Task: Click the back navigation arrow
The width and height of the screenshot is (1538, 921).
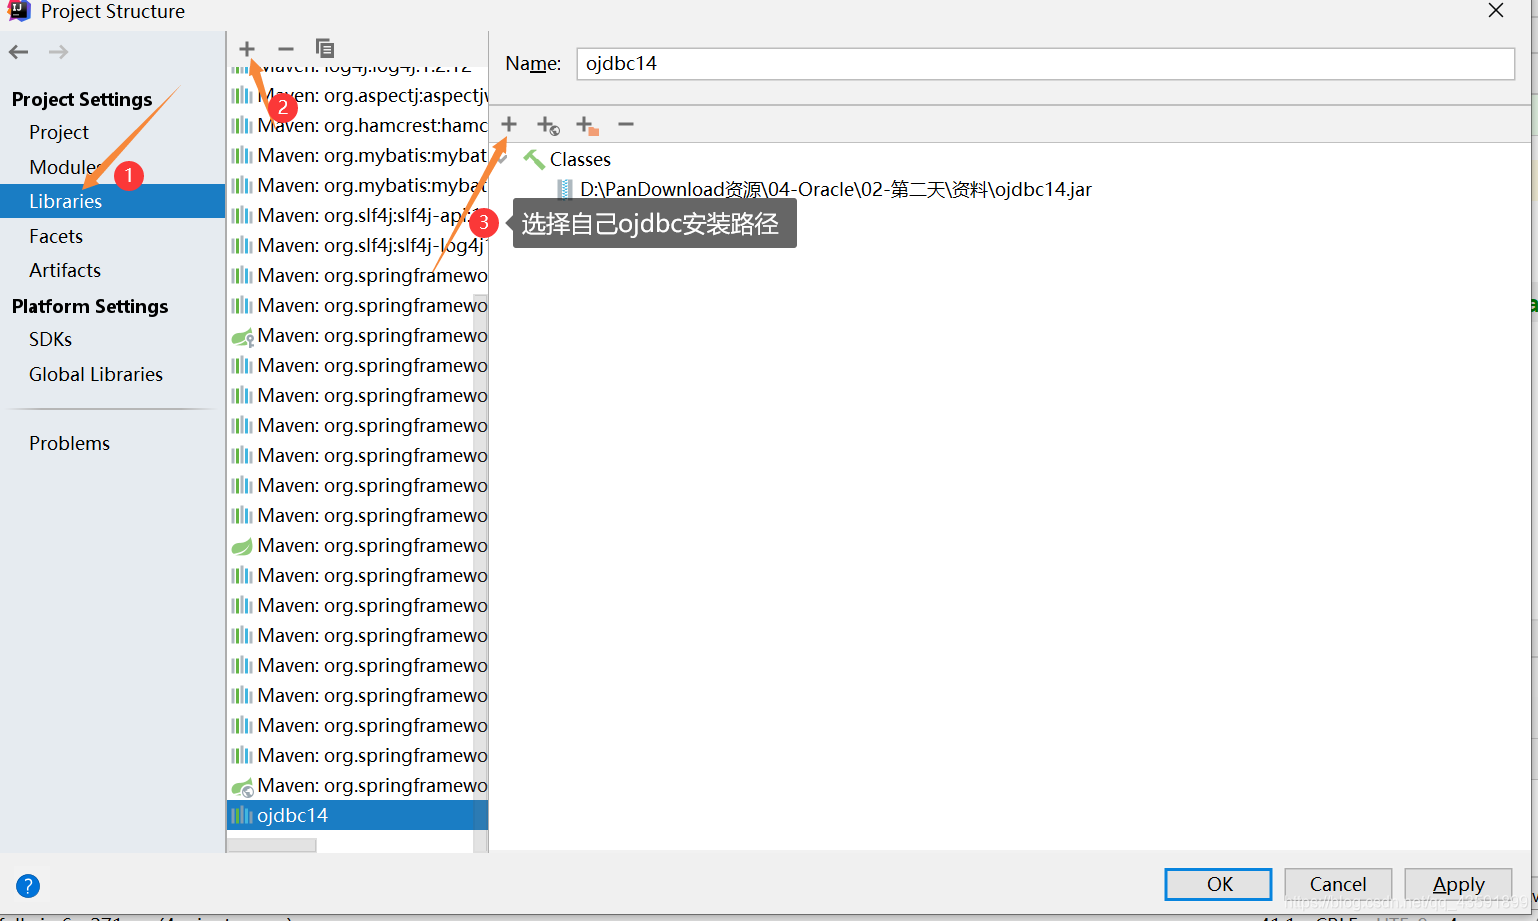Action: pyautogui.click(x=17, y=51)
